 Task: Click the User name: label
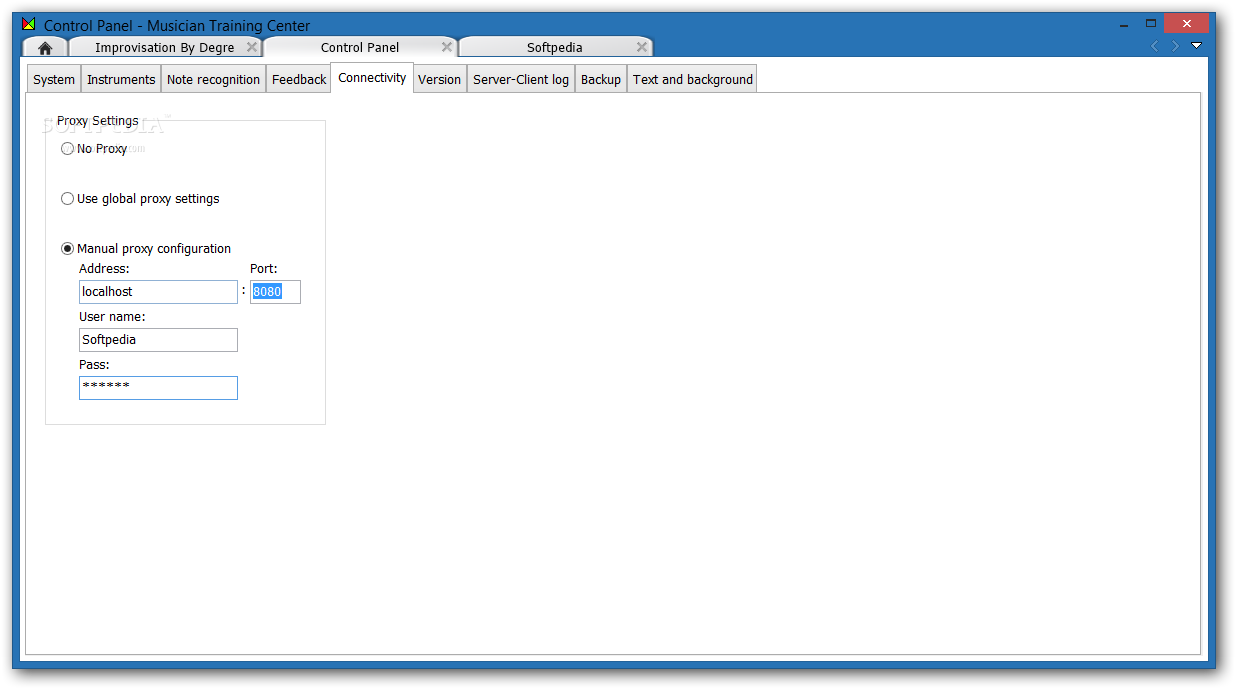(x=112, y=317)
